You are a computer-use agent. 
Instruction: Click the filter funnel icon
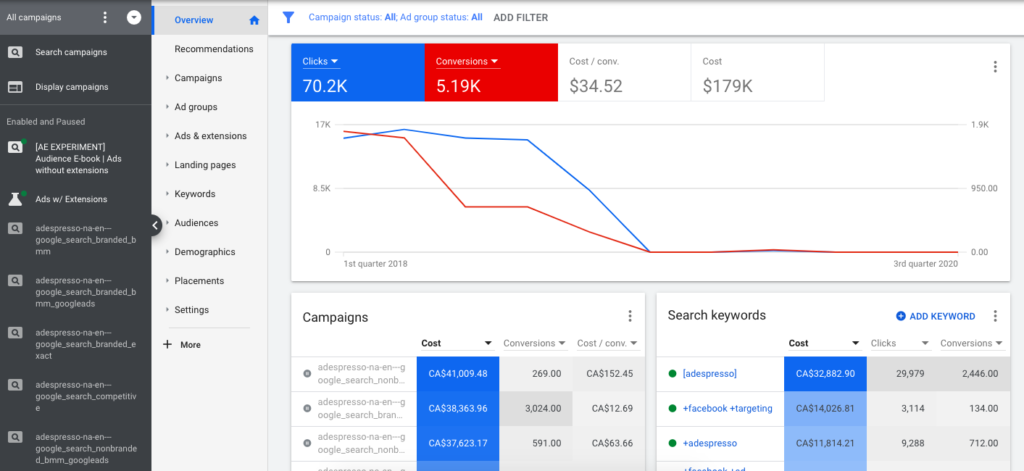(x=288, y=17)
